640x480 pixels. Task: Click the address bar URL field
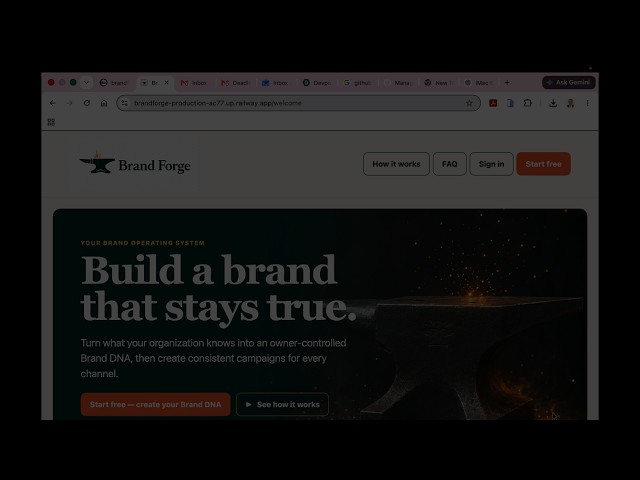tap(298, 103)
